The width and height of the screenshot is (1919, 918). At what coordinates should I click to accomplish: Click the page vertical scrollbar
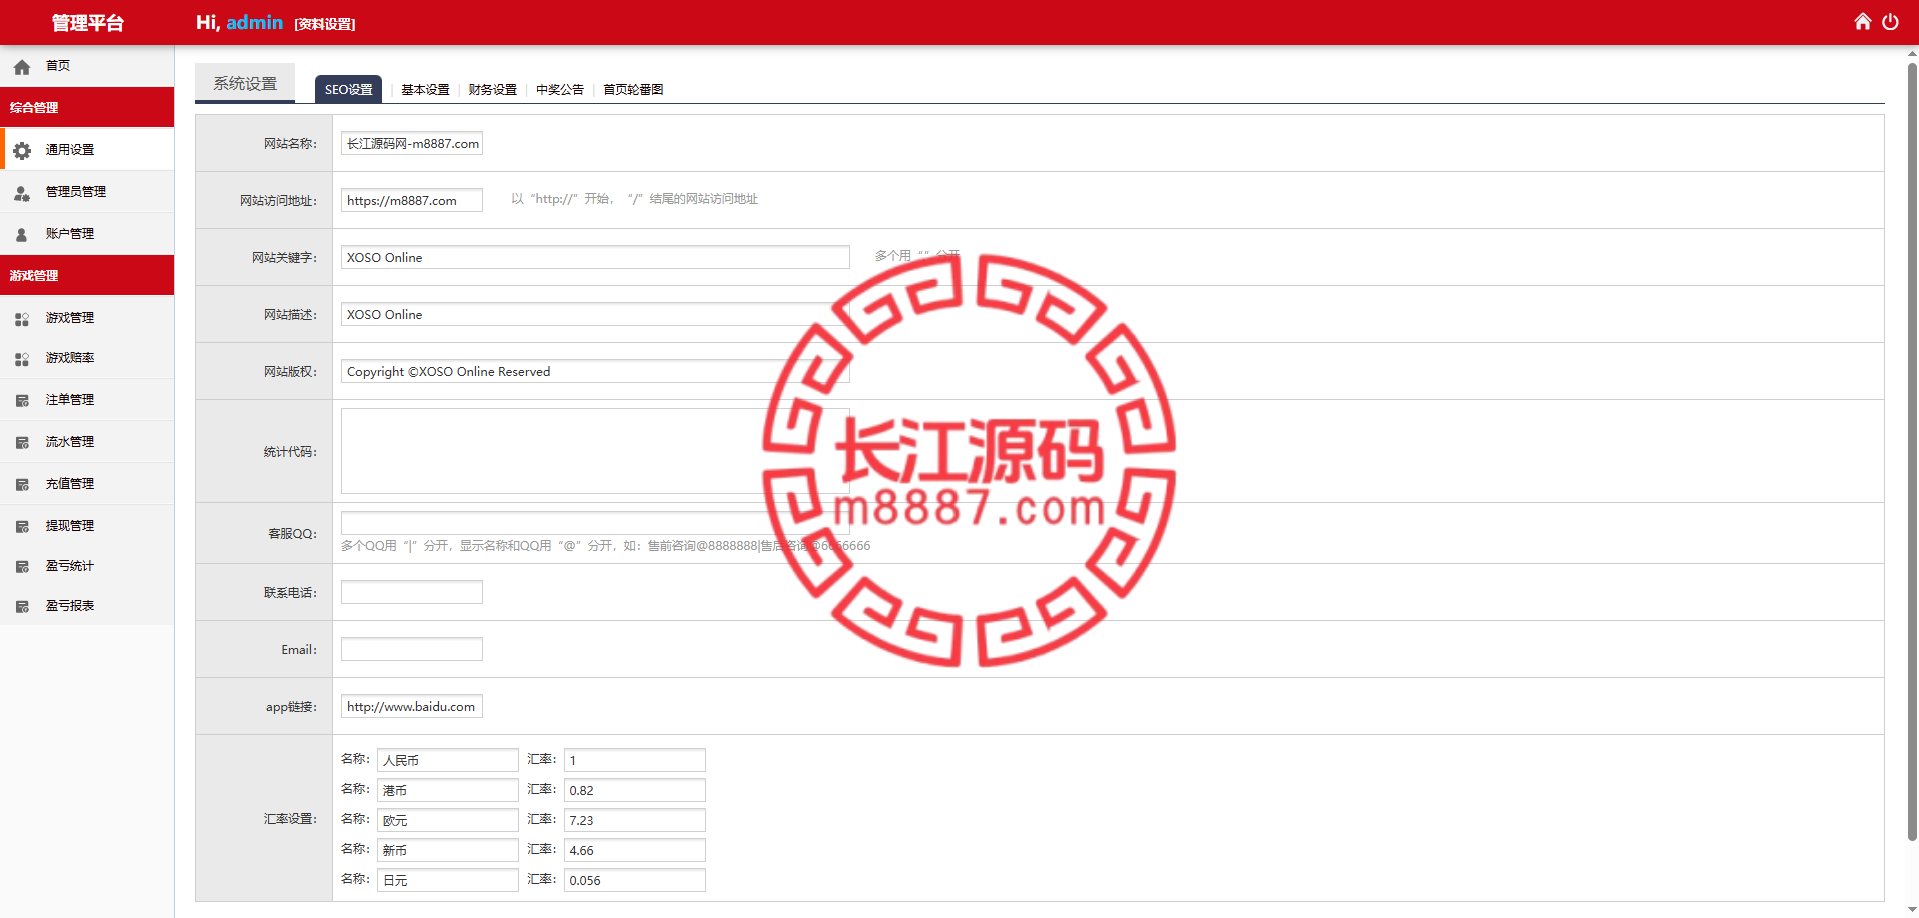click(x=1912, y=450)
